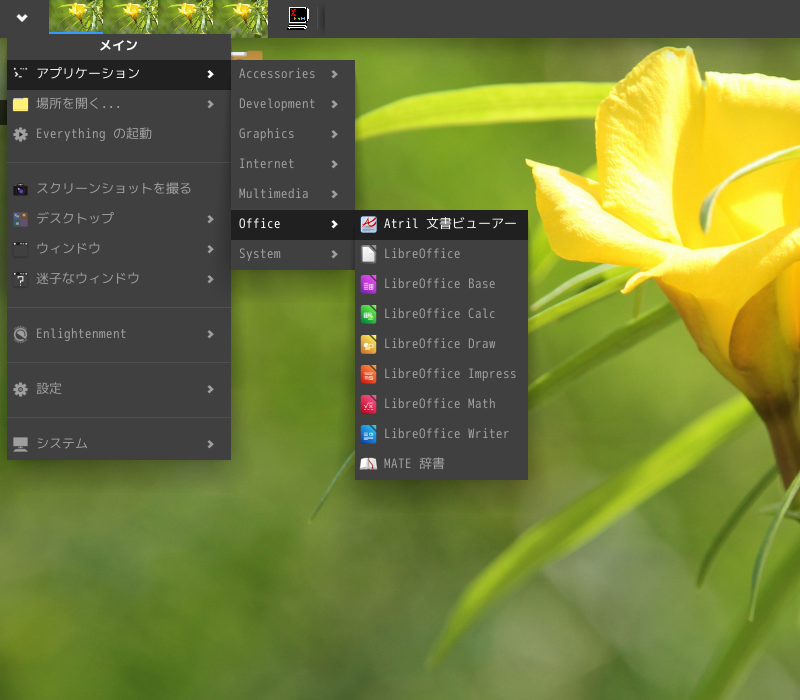The width and height of the screenshot is (800, 700).
Task: Click the デスクトップ menu icon
Action: click(x=20, y=219)
